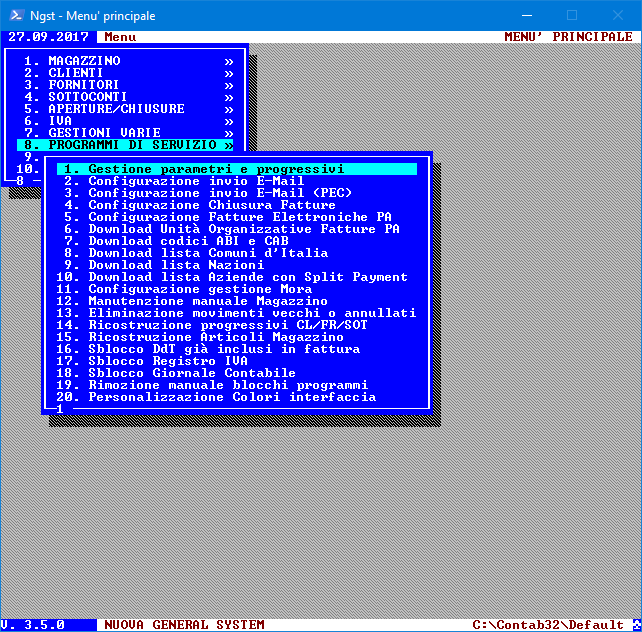Select Gestione parametri e progressivi
Screen dimensions: 642x632
tap(216, 169)
